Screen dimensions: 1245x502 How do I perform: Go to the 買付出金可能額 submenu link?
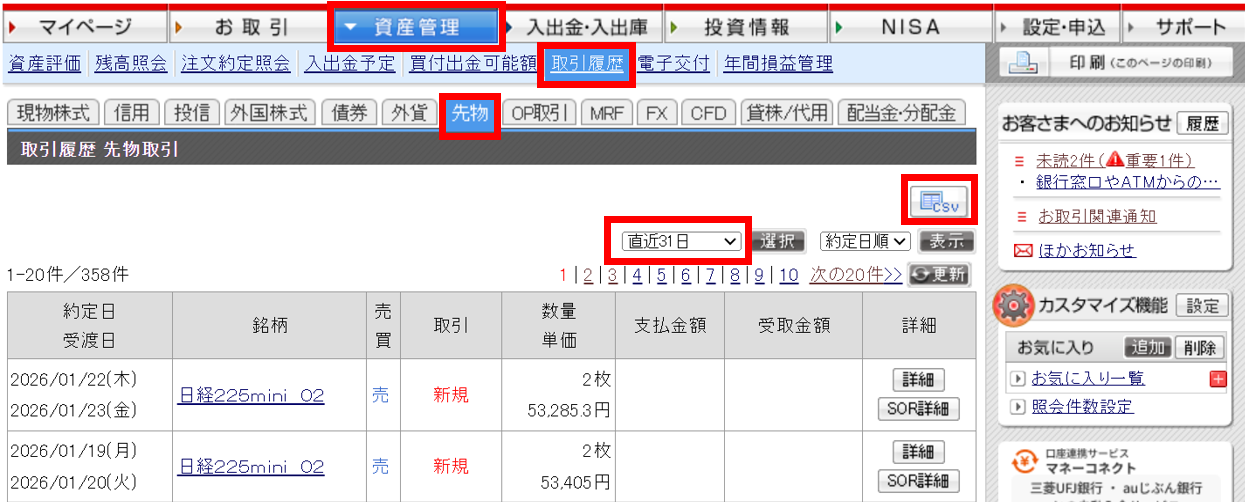pyautogui.click(x=473, y=64)
